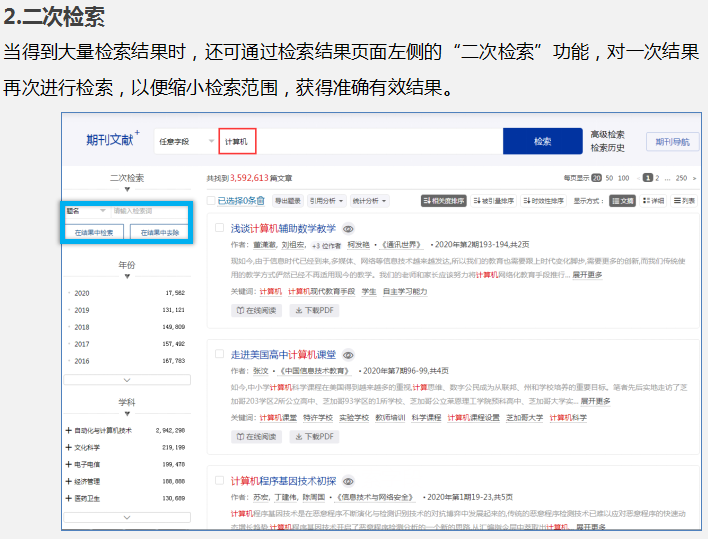This screenshot has height=539, width=708.
Task: Click 展开更多 in the first abstract
Action: (587, 274)
